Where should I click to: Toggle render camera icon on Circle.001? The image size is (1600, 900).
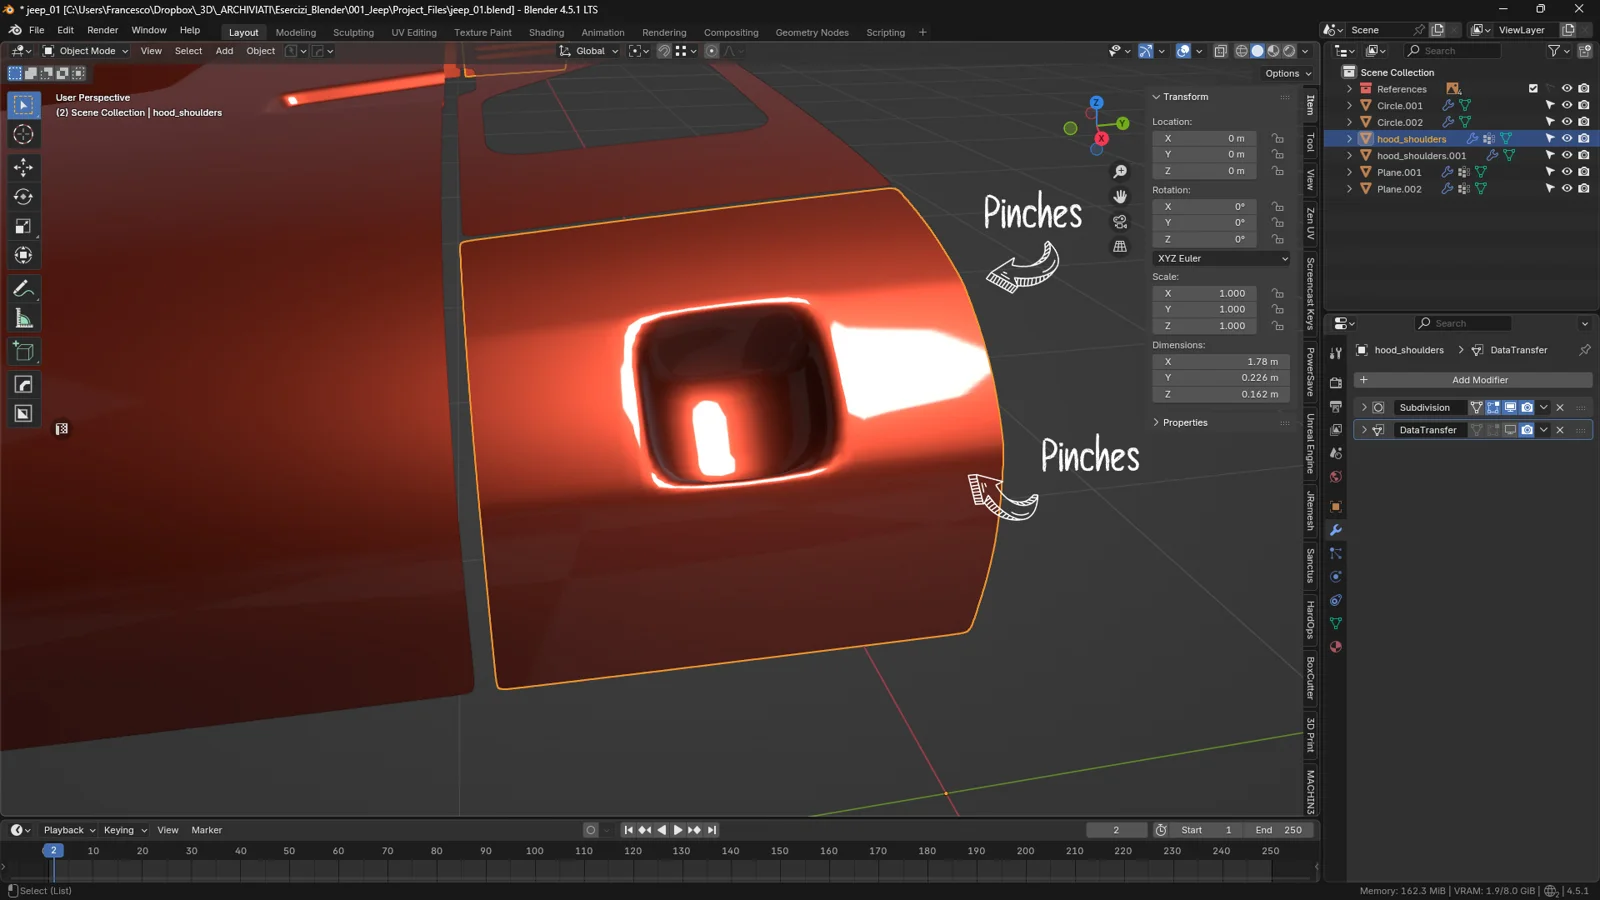(x=1584, y=105)
